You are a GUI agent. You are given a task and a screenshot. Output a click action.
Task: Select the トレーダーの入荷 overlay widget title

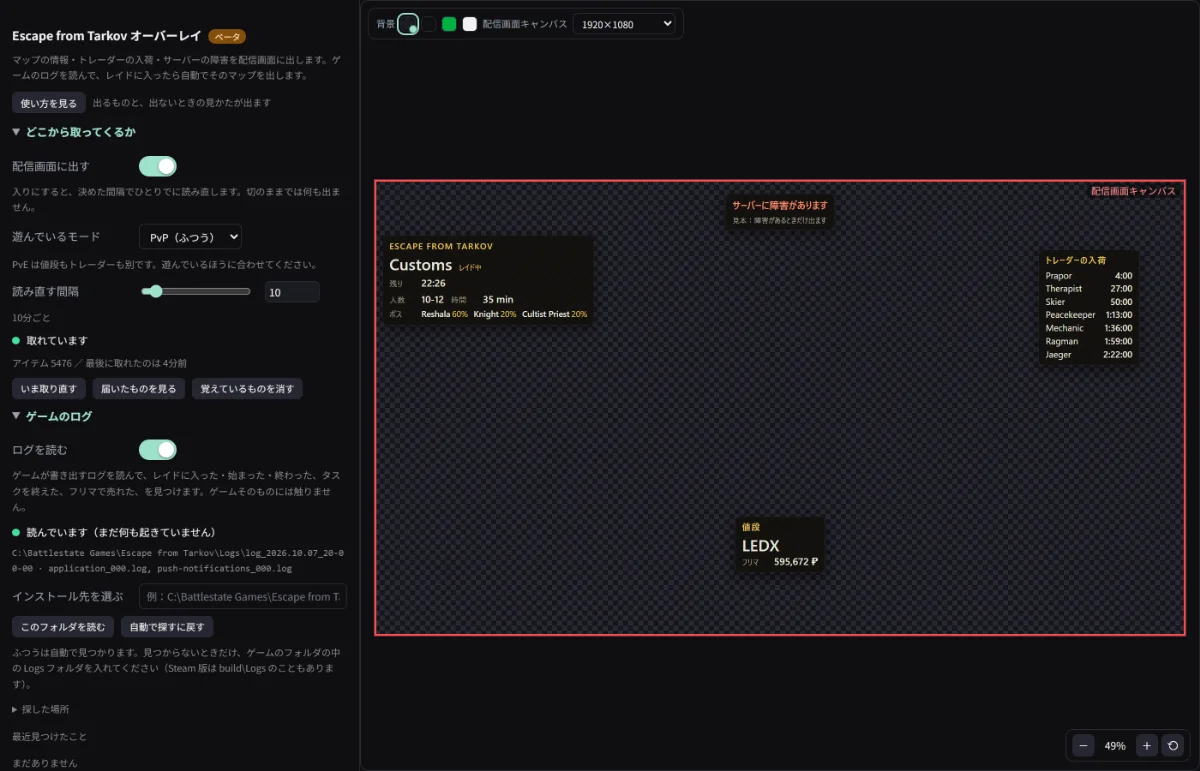point(1075,260)
